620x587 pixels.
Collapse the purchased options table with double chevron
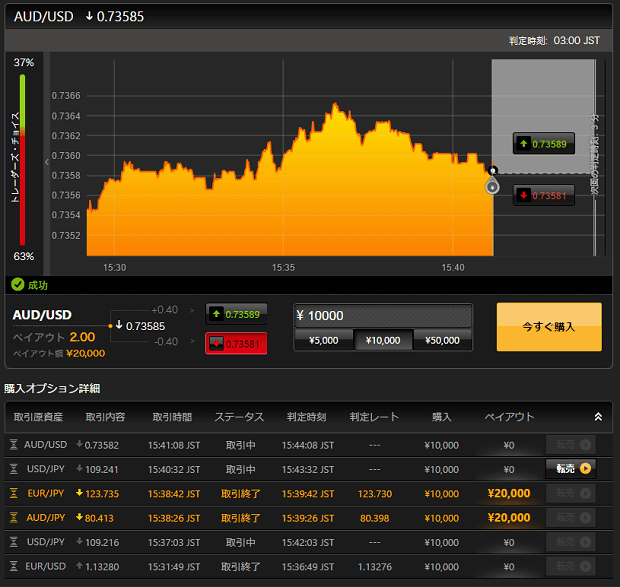[x=598, y=417]
